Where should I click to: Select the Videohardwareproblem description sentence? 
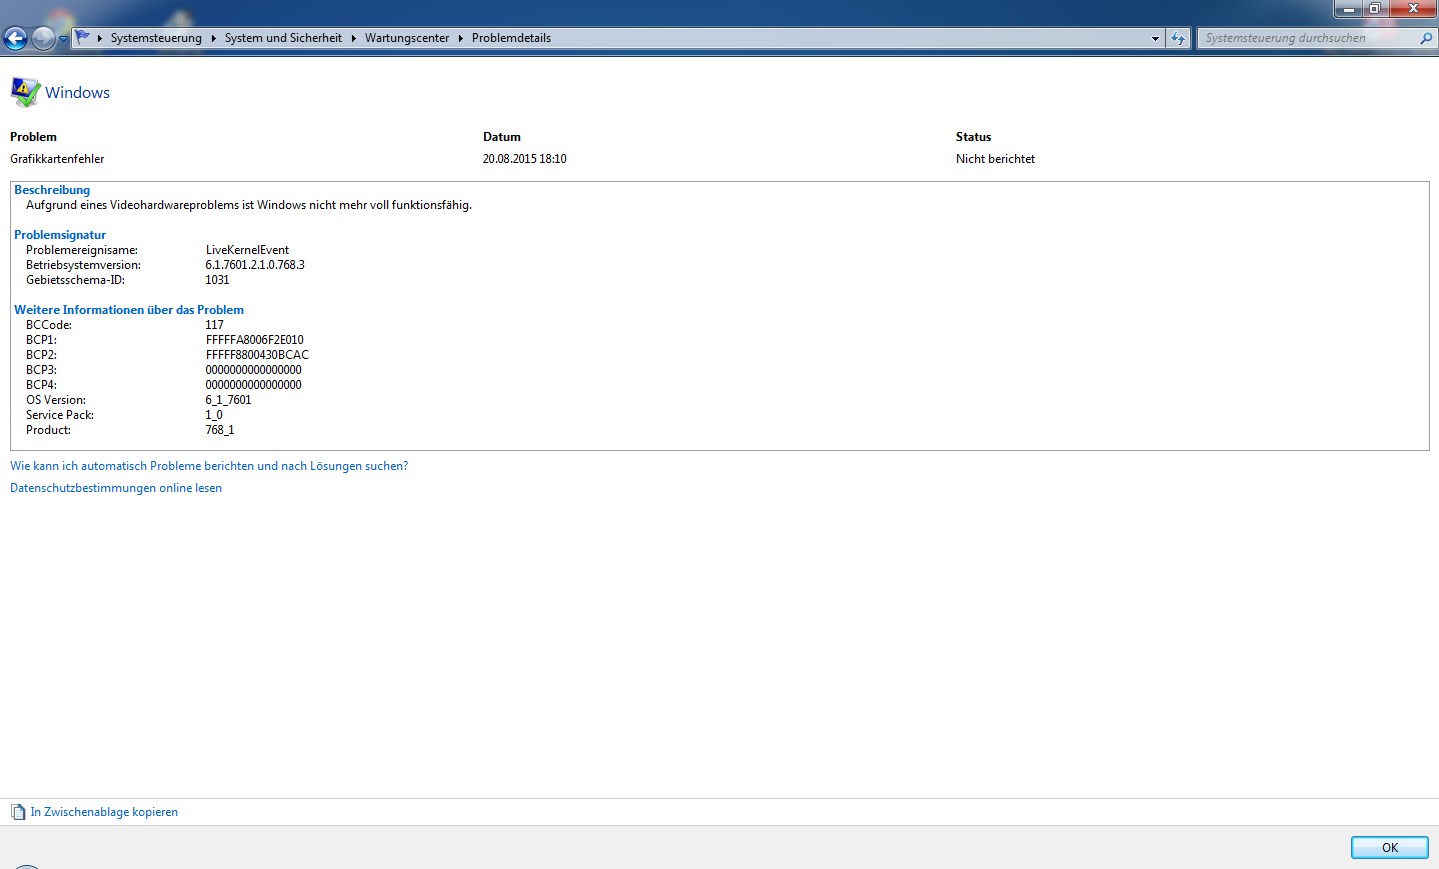click(x=249, y=205)
